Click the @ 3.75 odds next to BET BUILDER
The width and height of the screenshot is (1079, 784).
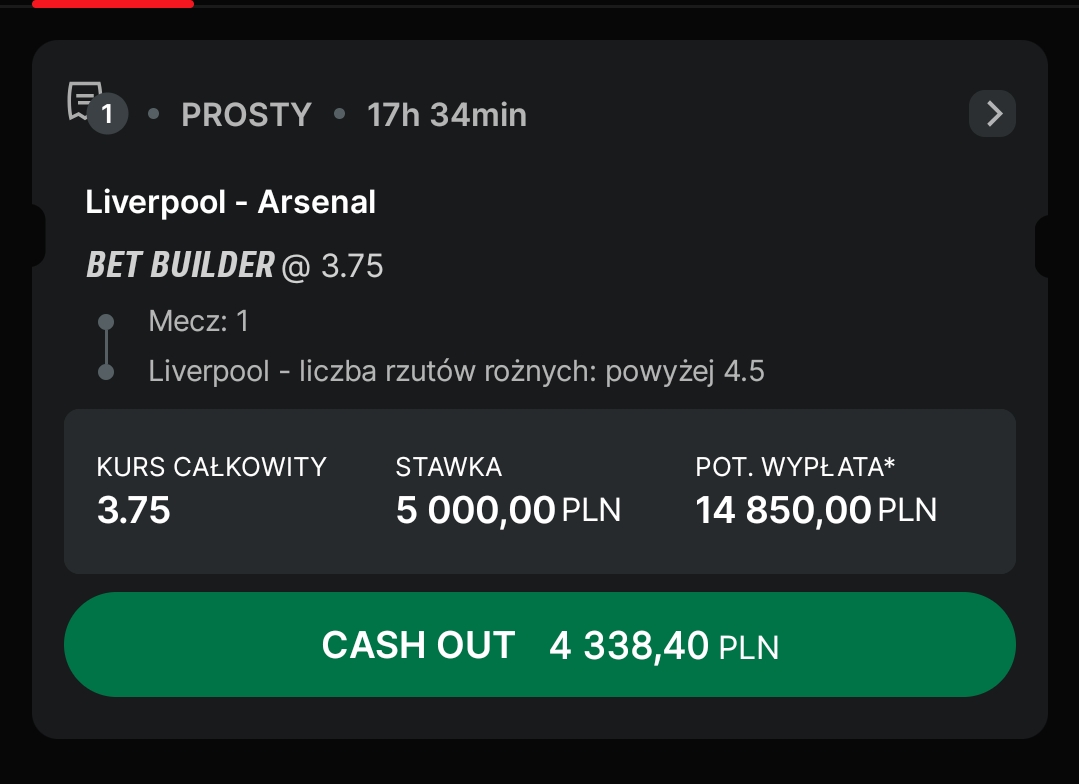click(x=334, y=267)
